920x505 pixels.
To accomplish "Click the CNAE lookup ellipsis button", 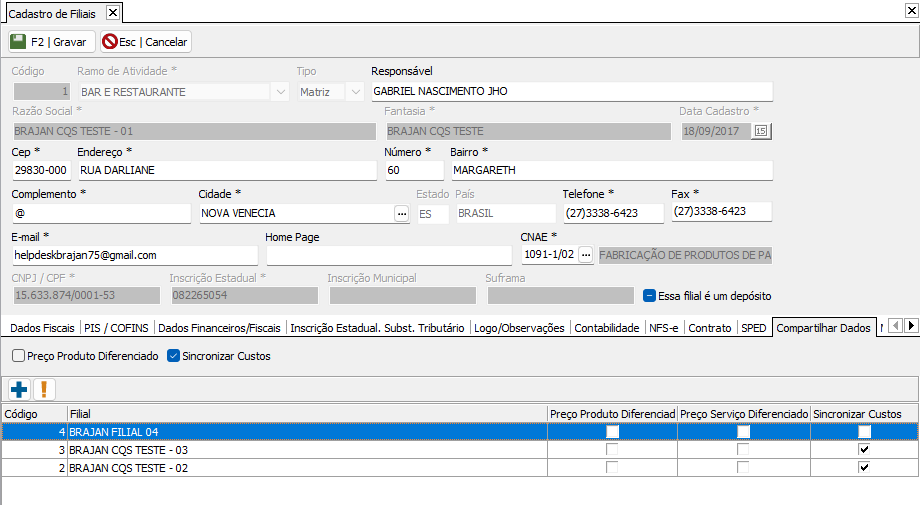I will pyautogui.click(x=586, y=255).
